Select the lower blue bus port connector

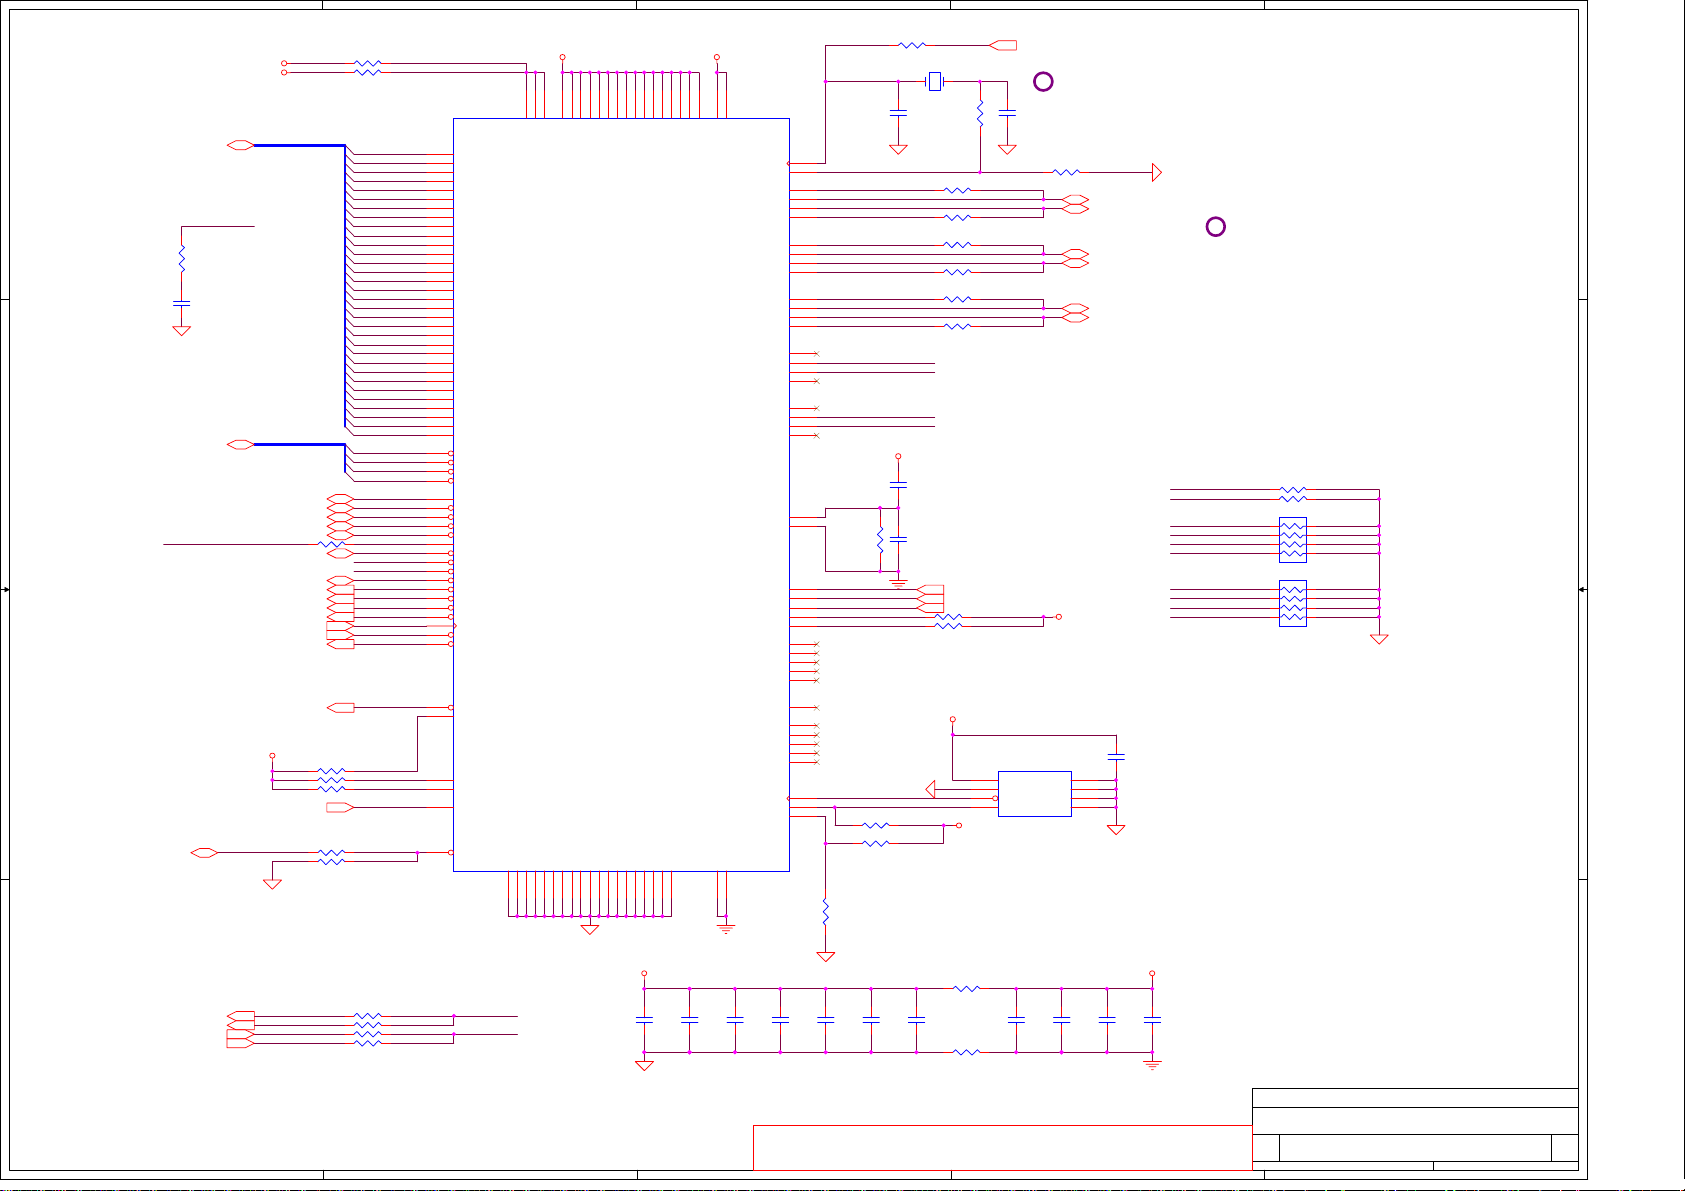click(x=241, y=444)
